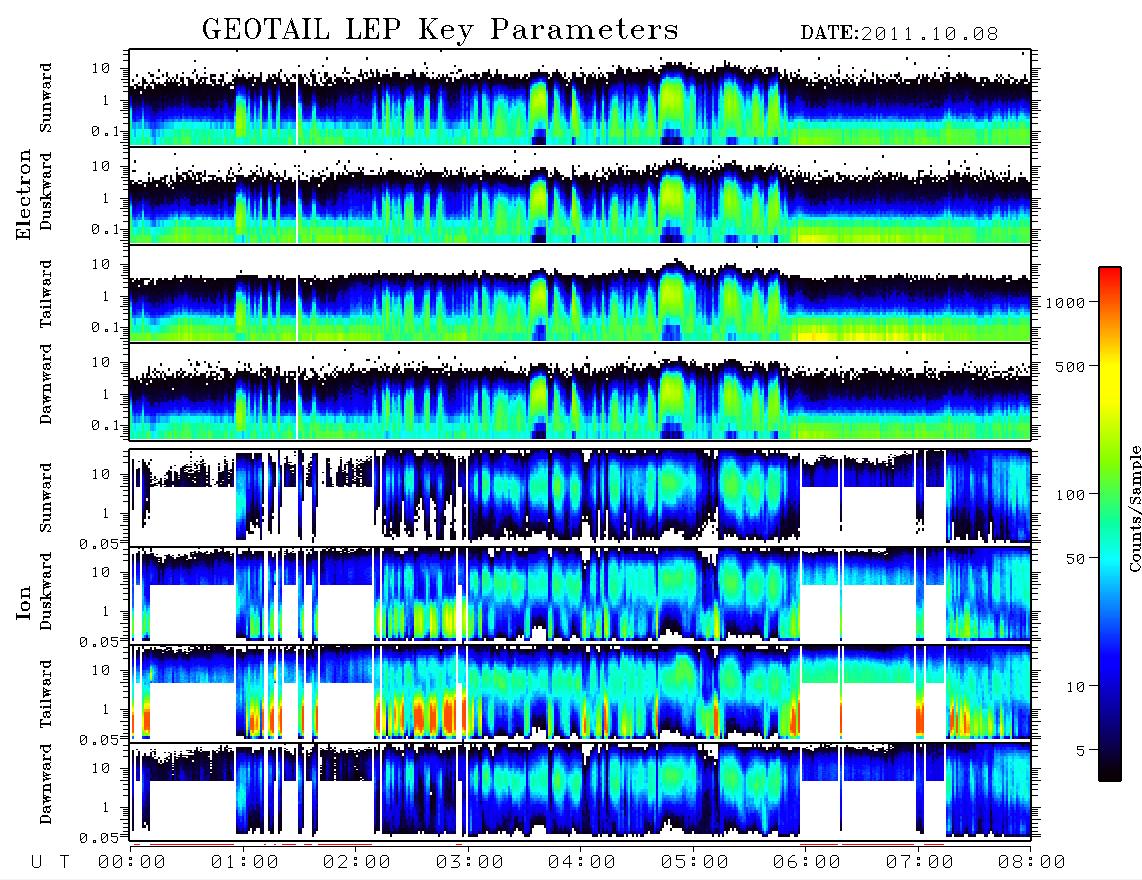The height and width of the screenshot is (880, 1142).
Task: Select the Electron Sunward panel label
Action: click(x=46, y=98)
